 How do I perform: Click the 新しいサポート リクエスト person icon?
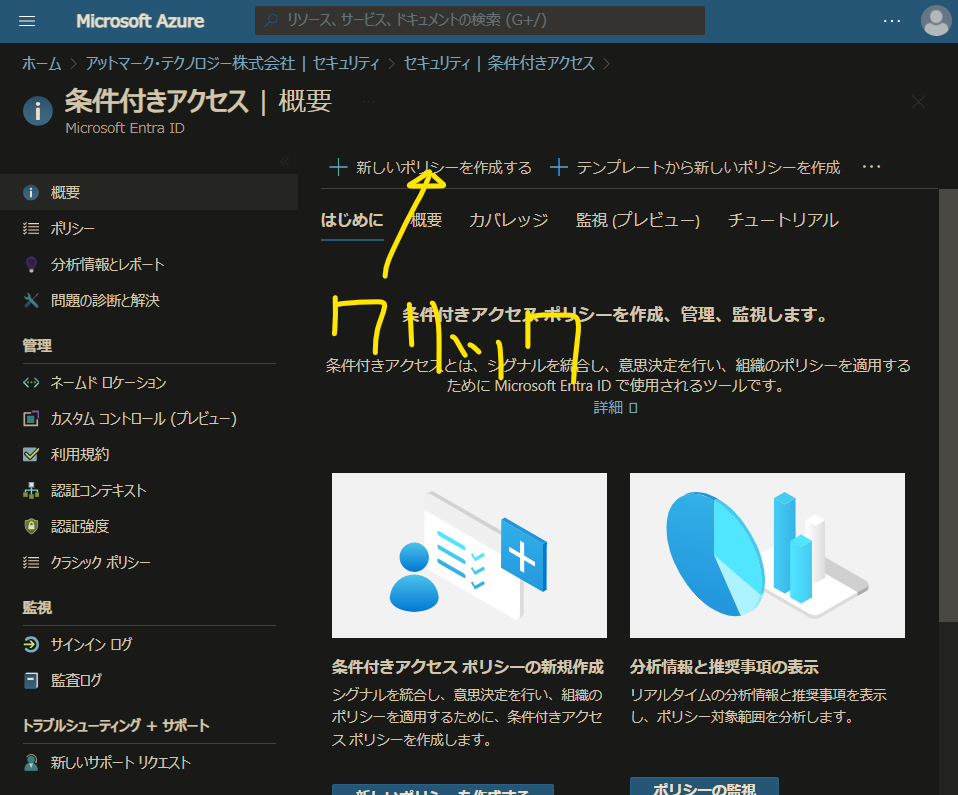tap(31, 762)
